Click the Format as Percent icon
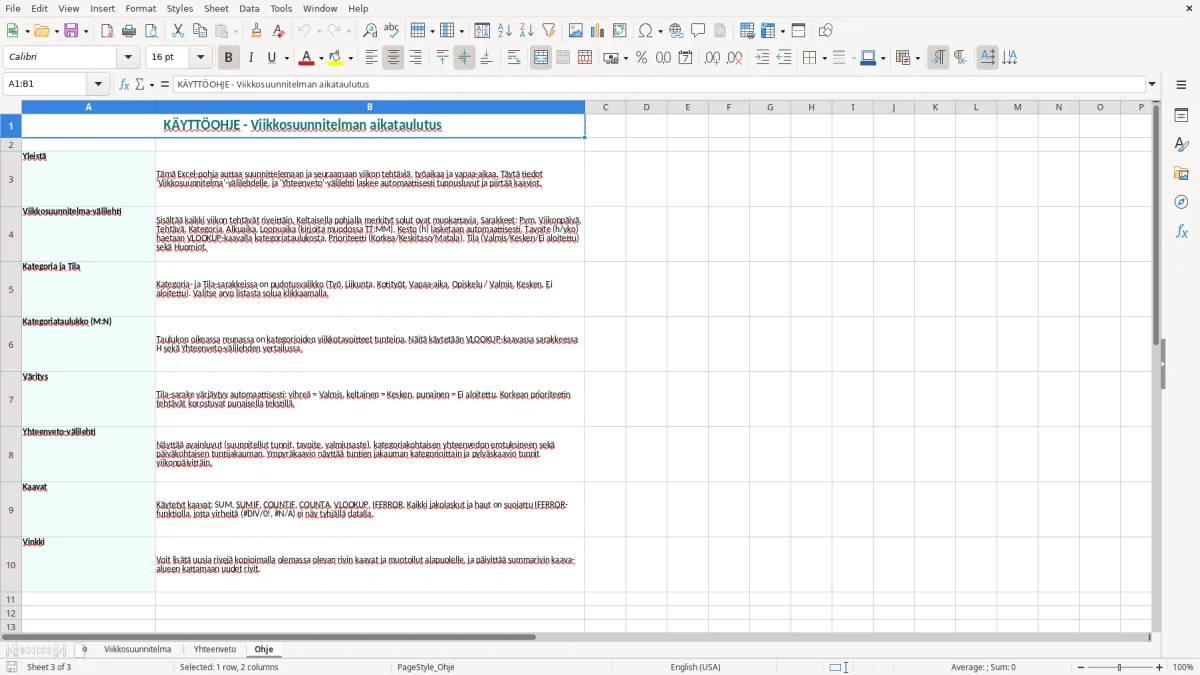Viewport: 1200px width, 675px height. [641, 58]
